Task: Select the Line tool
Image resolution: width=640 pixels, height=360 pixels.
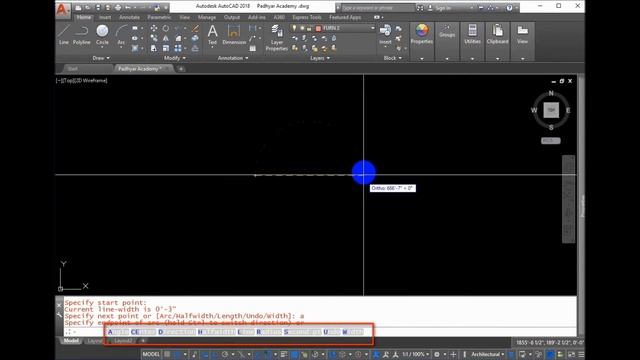Action: (x=64, y=34)
